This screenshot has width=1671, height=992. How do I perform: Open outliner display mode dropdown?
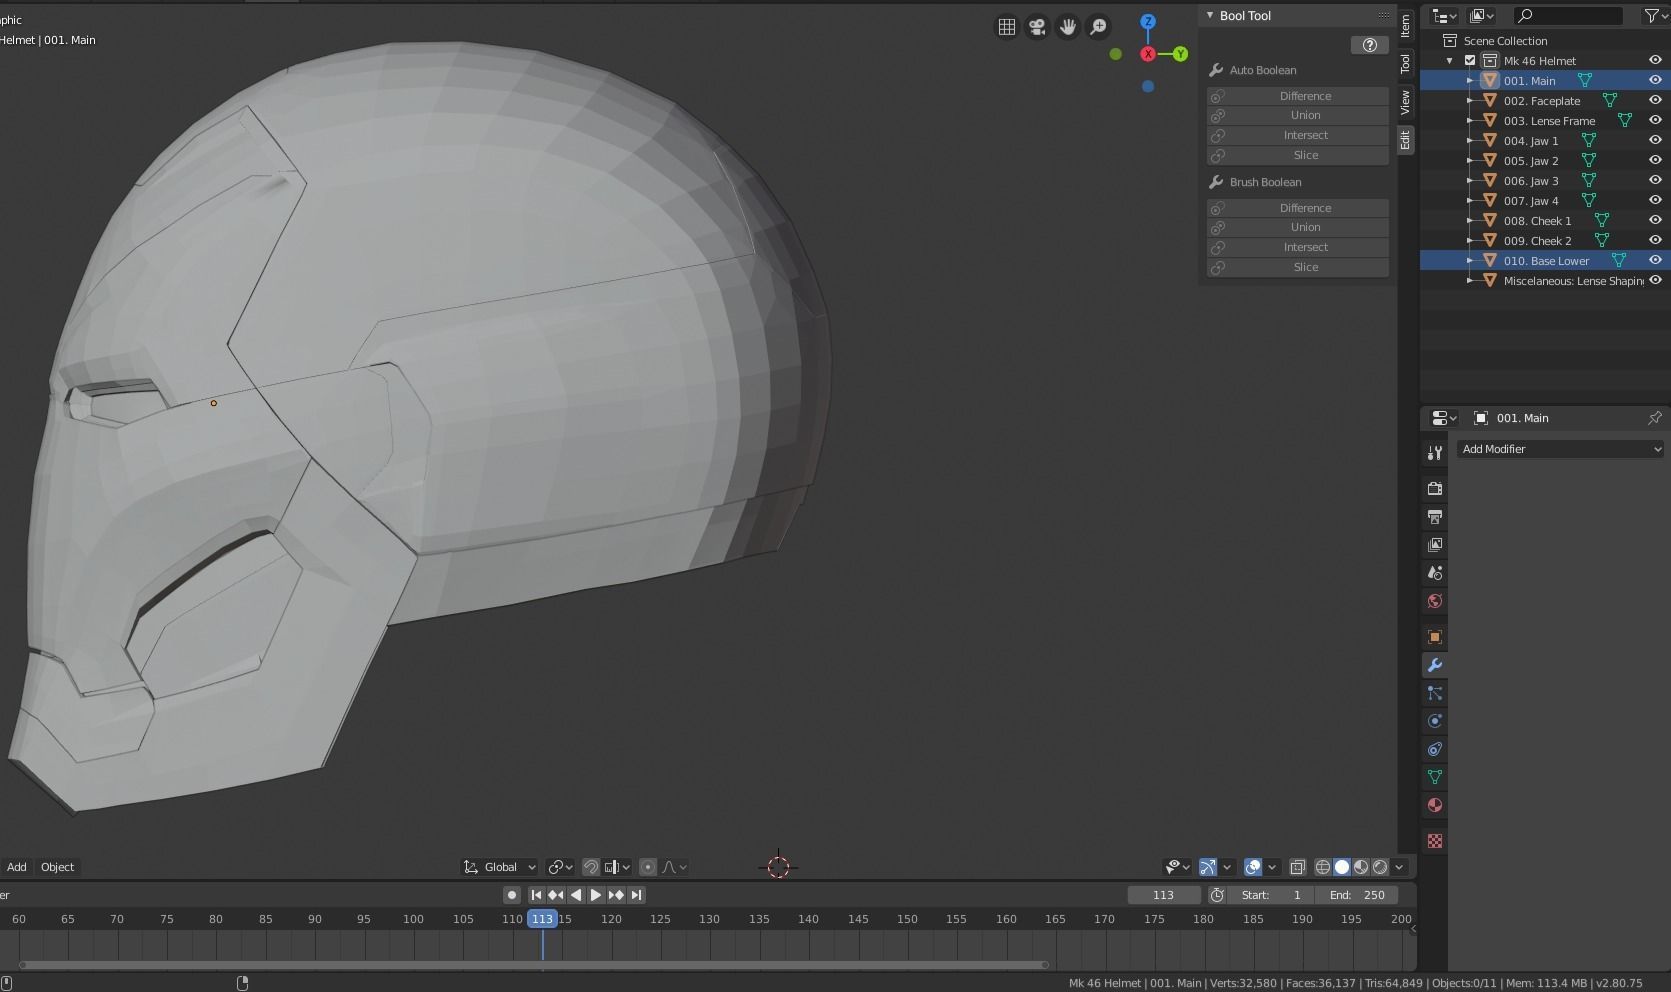(1445, 15)
